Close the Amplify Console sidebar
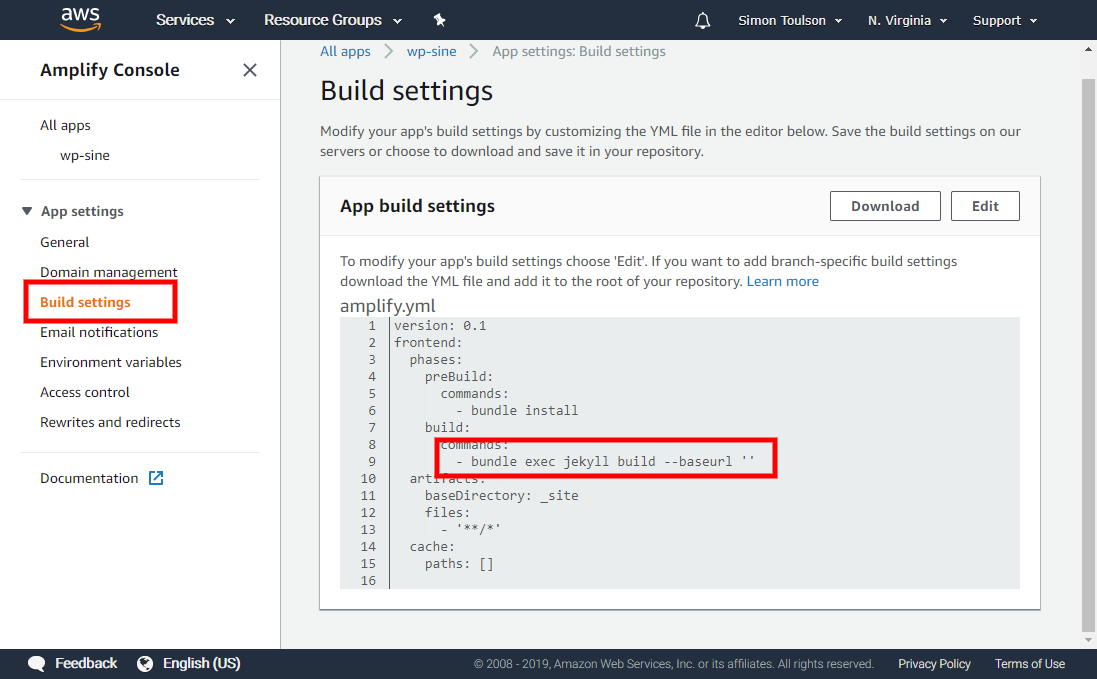Image resolution: width=1097 pixels, height=679 pixels. (250, 70)
